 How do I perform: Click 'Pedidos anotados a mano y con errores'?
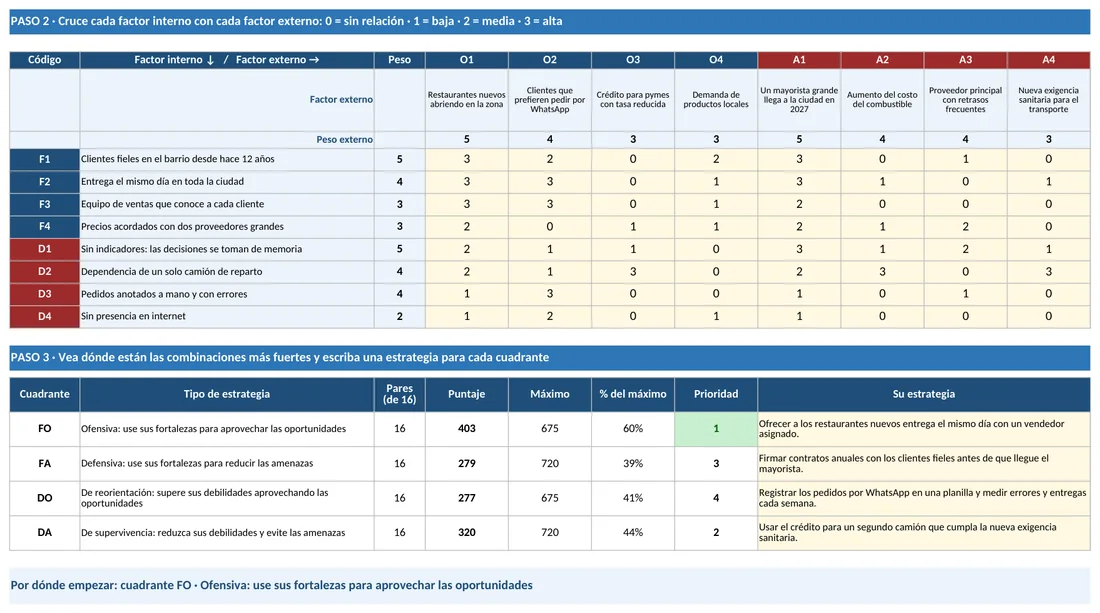[164, 294]
